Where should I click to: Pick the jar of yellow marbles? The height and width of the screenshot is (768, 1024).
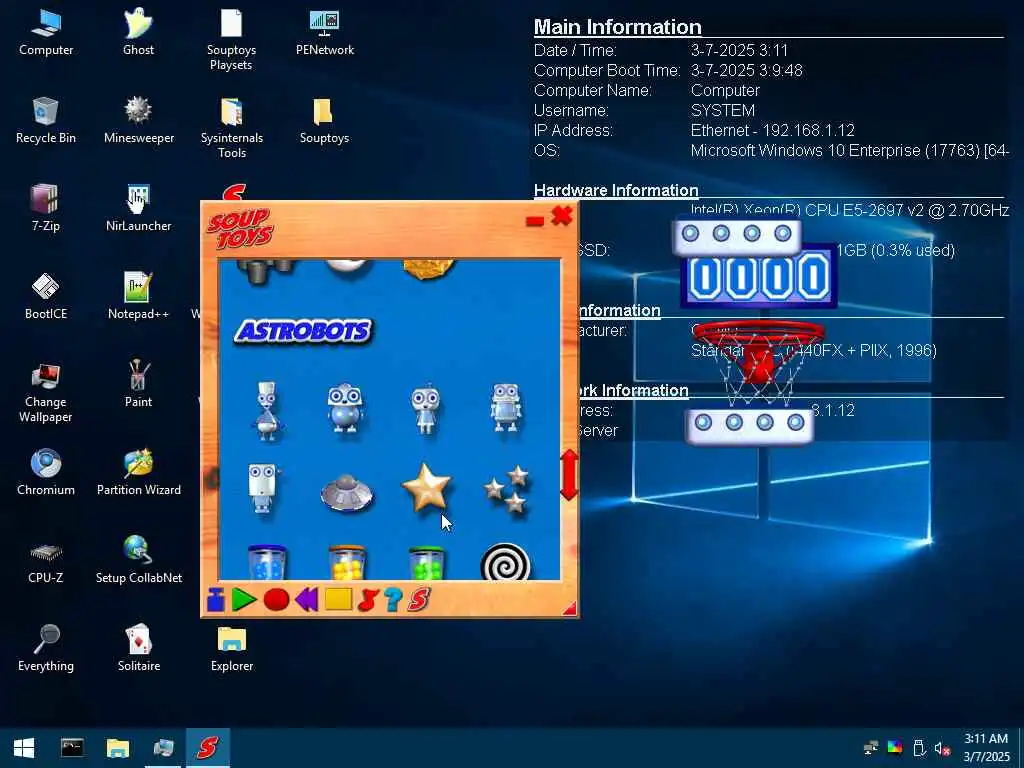tap(347, 562)
